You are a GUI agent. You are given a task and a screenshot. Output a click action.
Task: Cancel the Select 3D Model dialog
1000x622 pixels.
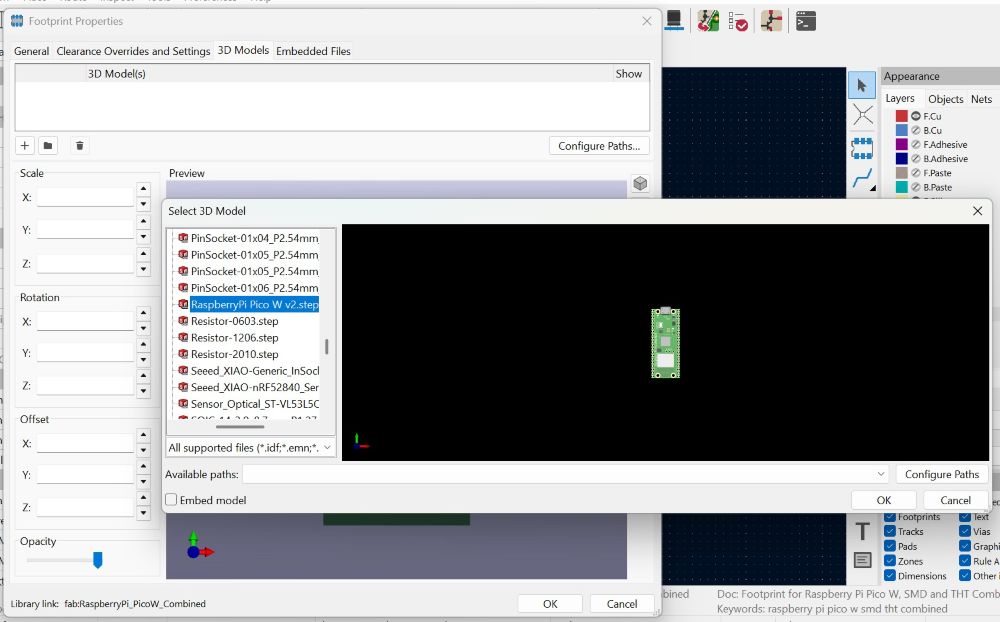click(955, 500)
